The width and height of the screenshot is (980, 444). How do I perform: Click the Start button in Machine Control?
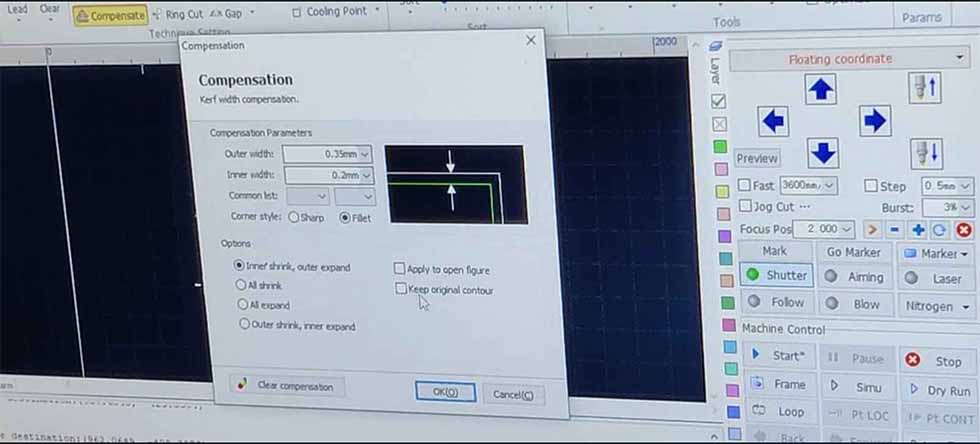tap(779, 356)
